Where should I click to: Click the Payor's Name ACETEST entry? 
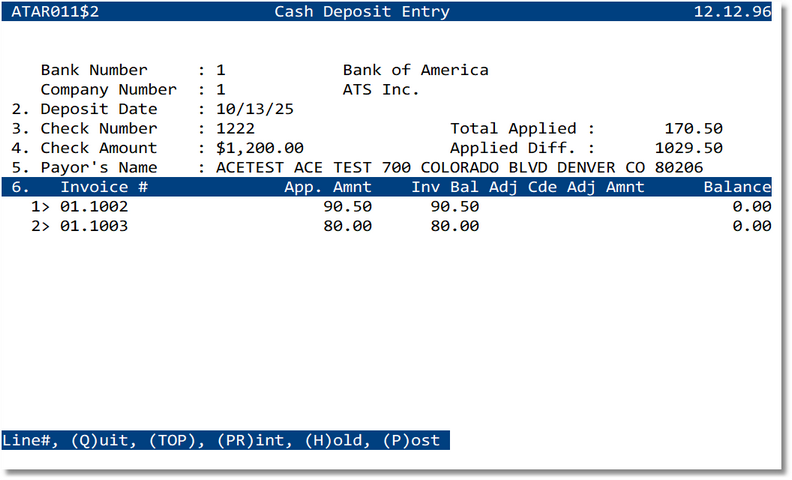click(x=250, y=168)
